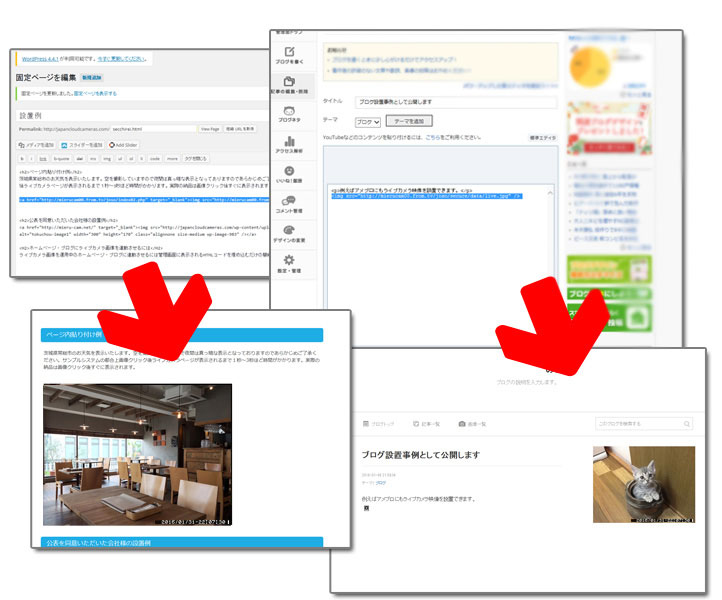Open 記事の編集・削除 folder icon in sidebar
This screenshot has width=722, height=600.
289,83
